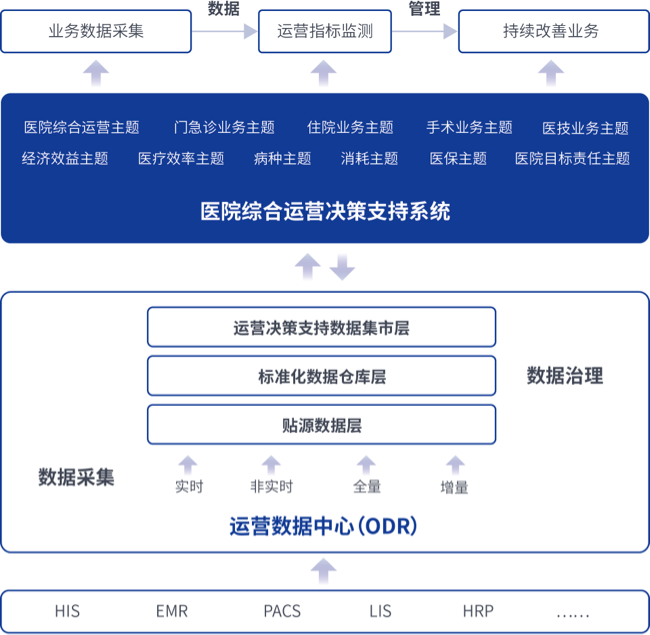Click the 业务数据采集 box

pos(96,32)
